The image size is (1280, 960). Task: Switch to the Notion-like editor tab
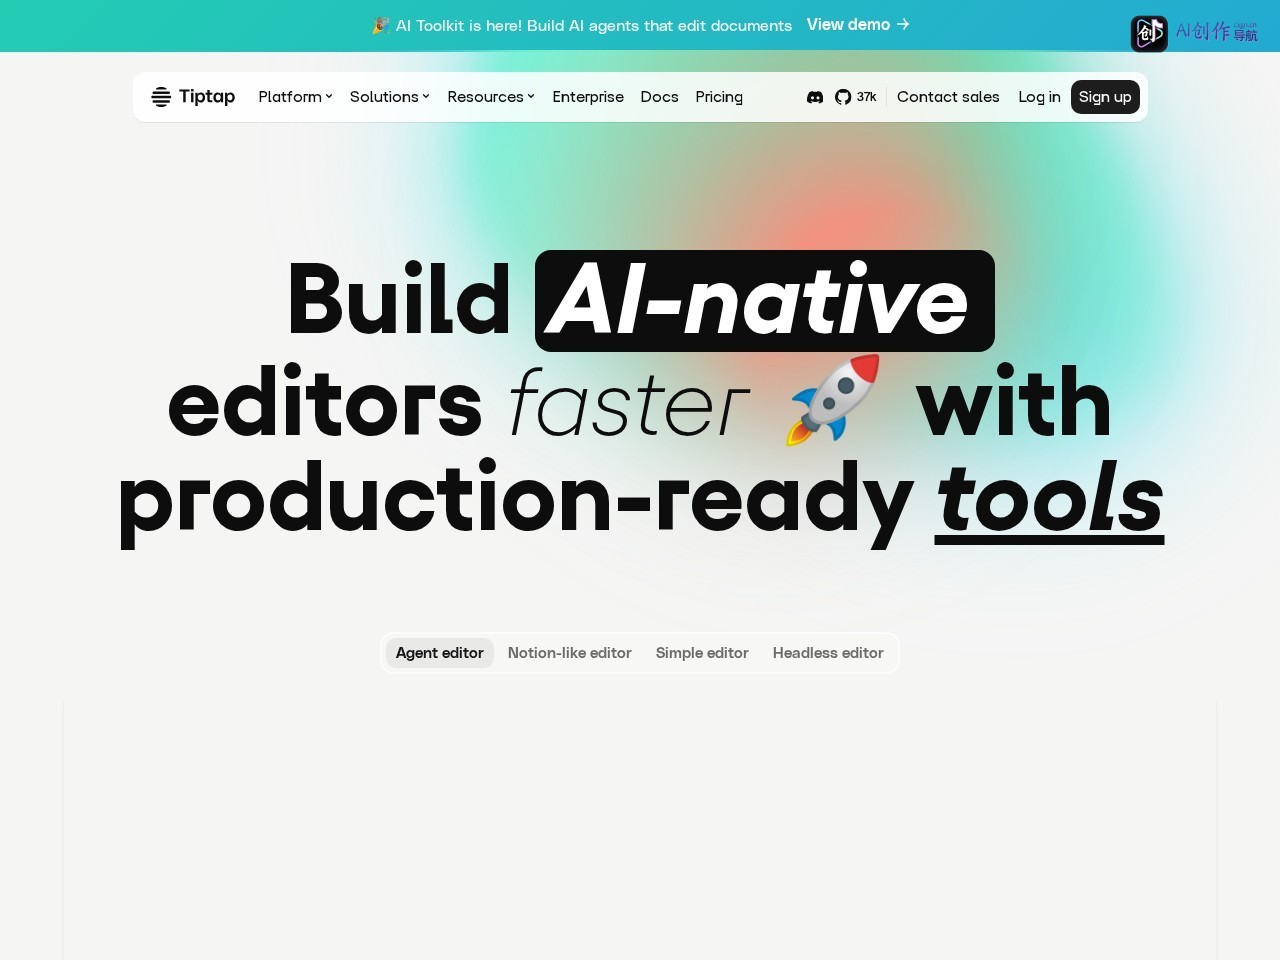[570, 653]
